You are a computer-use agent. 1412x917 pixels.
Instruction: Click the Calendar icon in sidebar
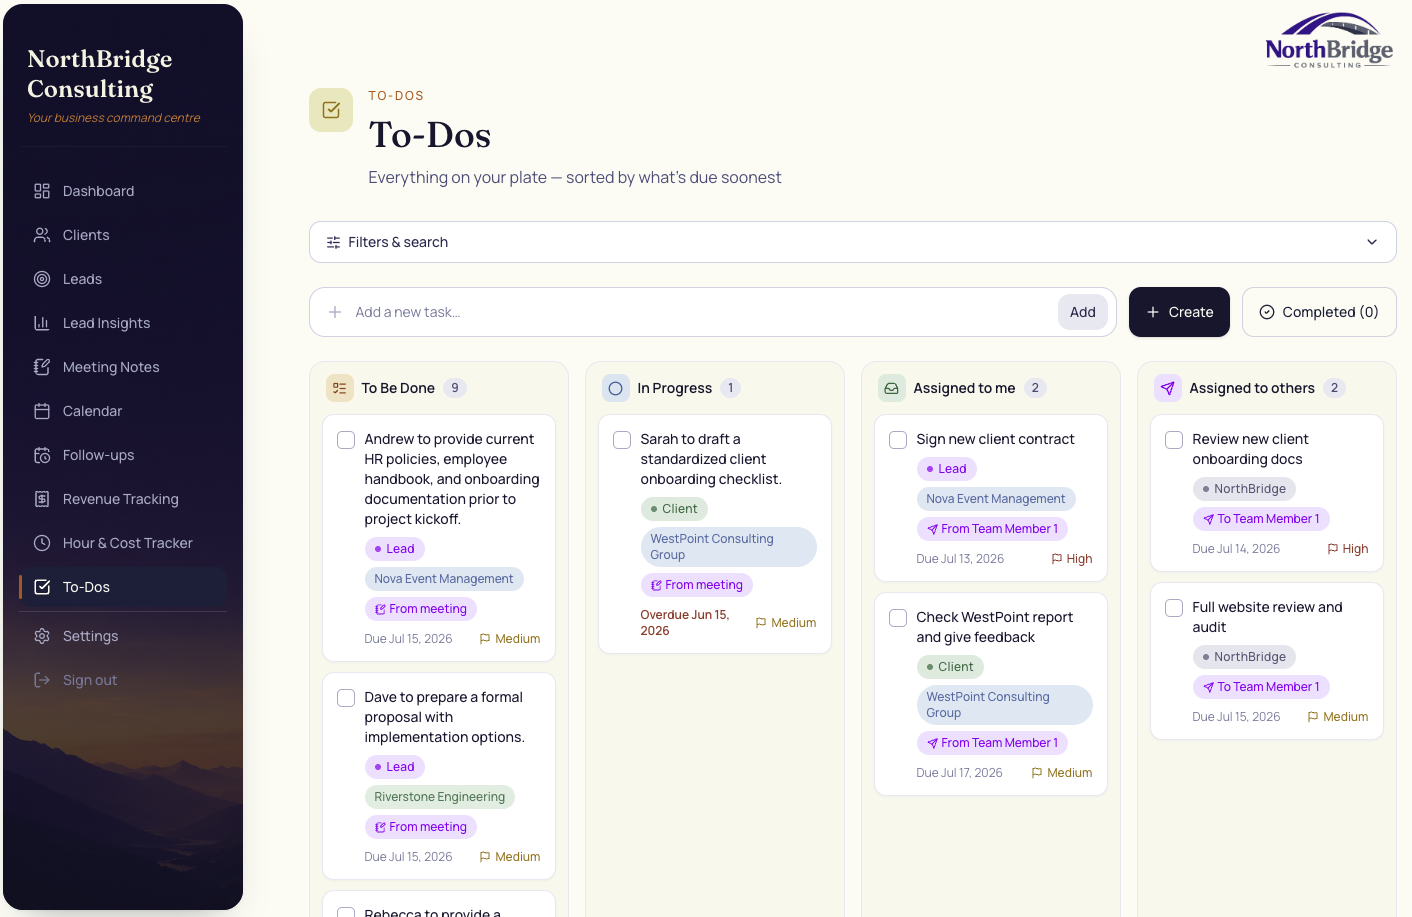click(42, 411)
